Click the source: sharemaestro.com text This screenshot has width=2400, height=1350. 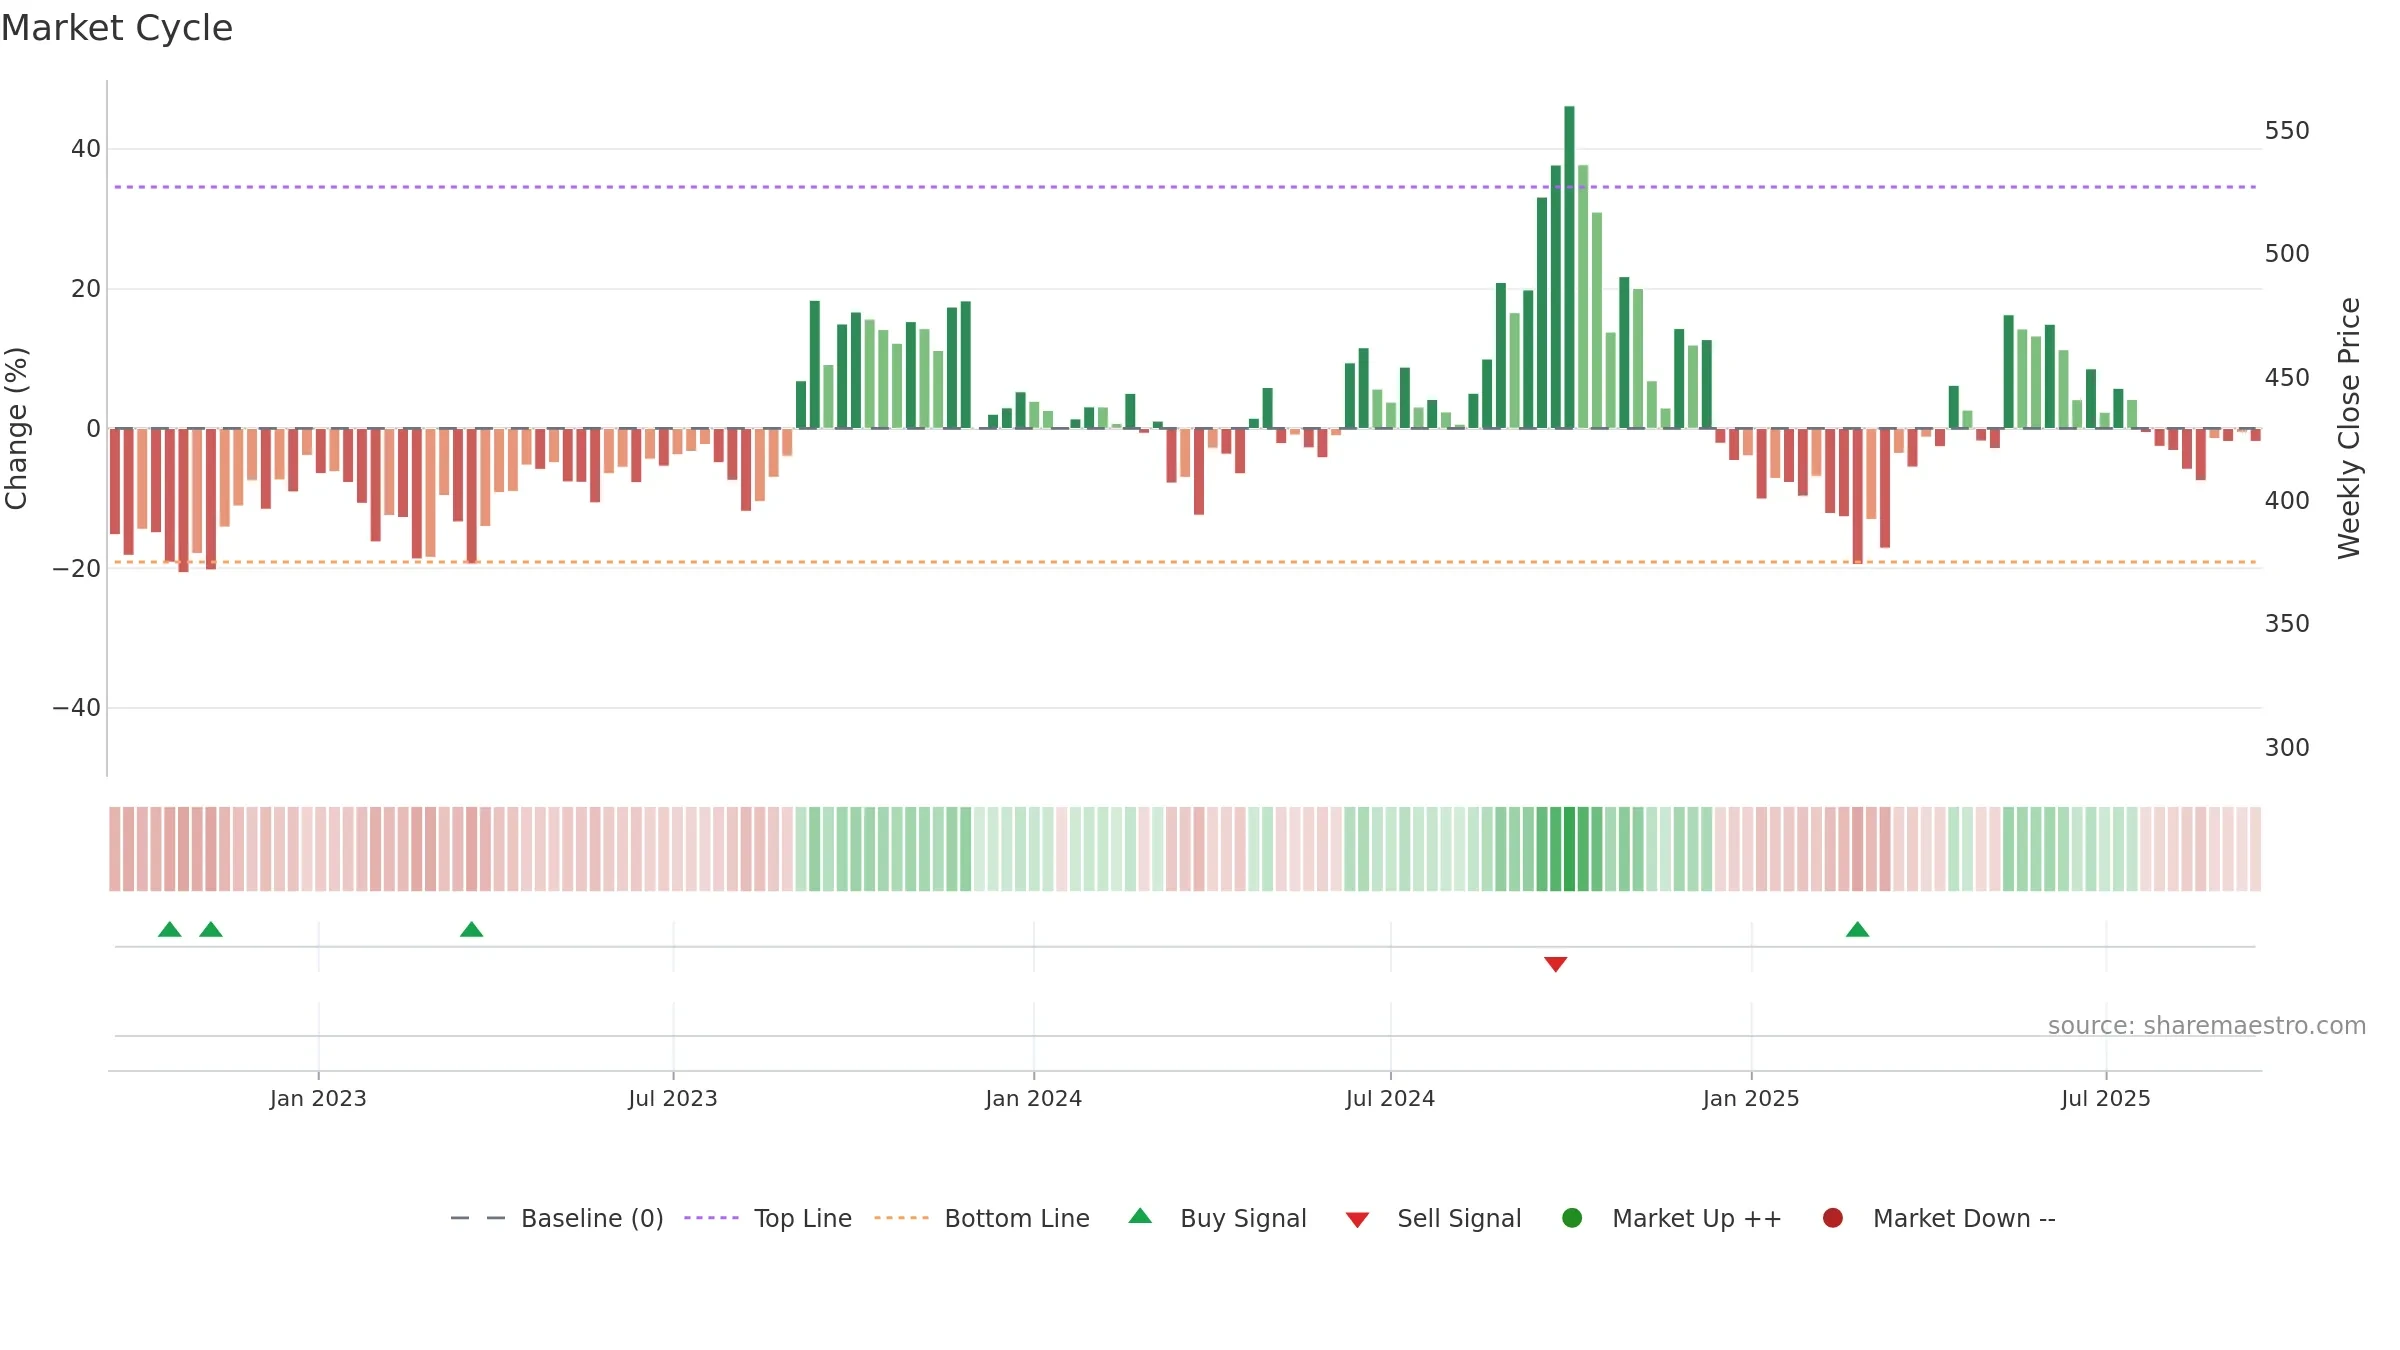tap(2207, 1026)
